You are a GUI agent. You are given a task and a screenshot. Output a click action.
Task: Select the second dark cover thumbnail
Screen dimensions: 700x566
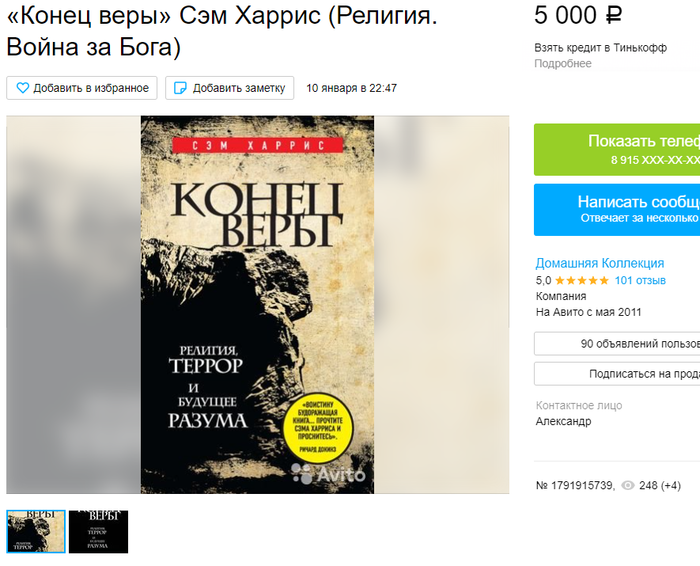click(x=98, y=532)
